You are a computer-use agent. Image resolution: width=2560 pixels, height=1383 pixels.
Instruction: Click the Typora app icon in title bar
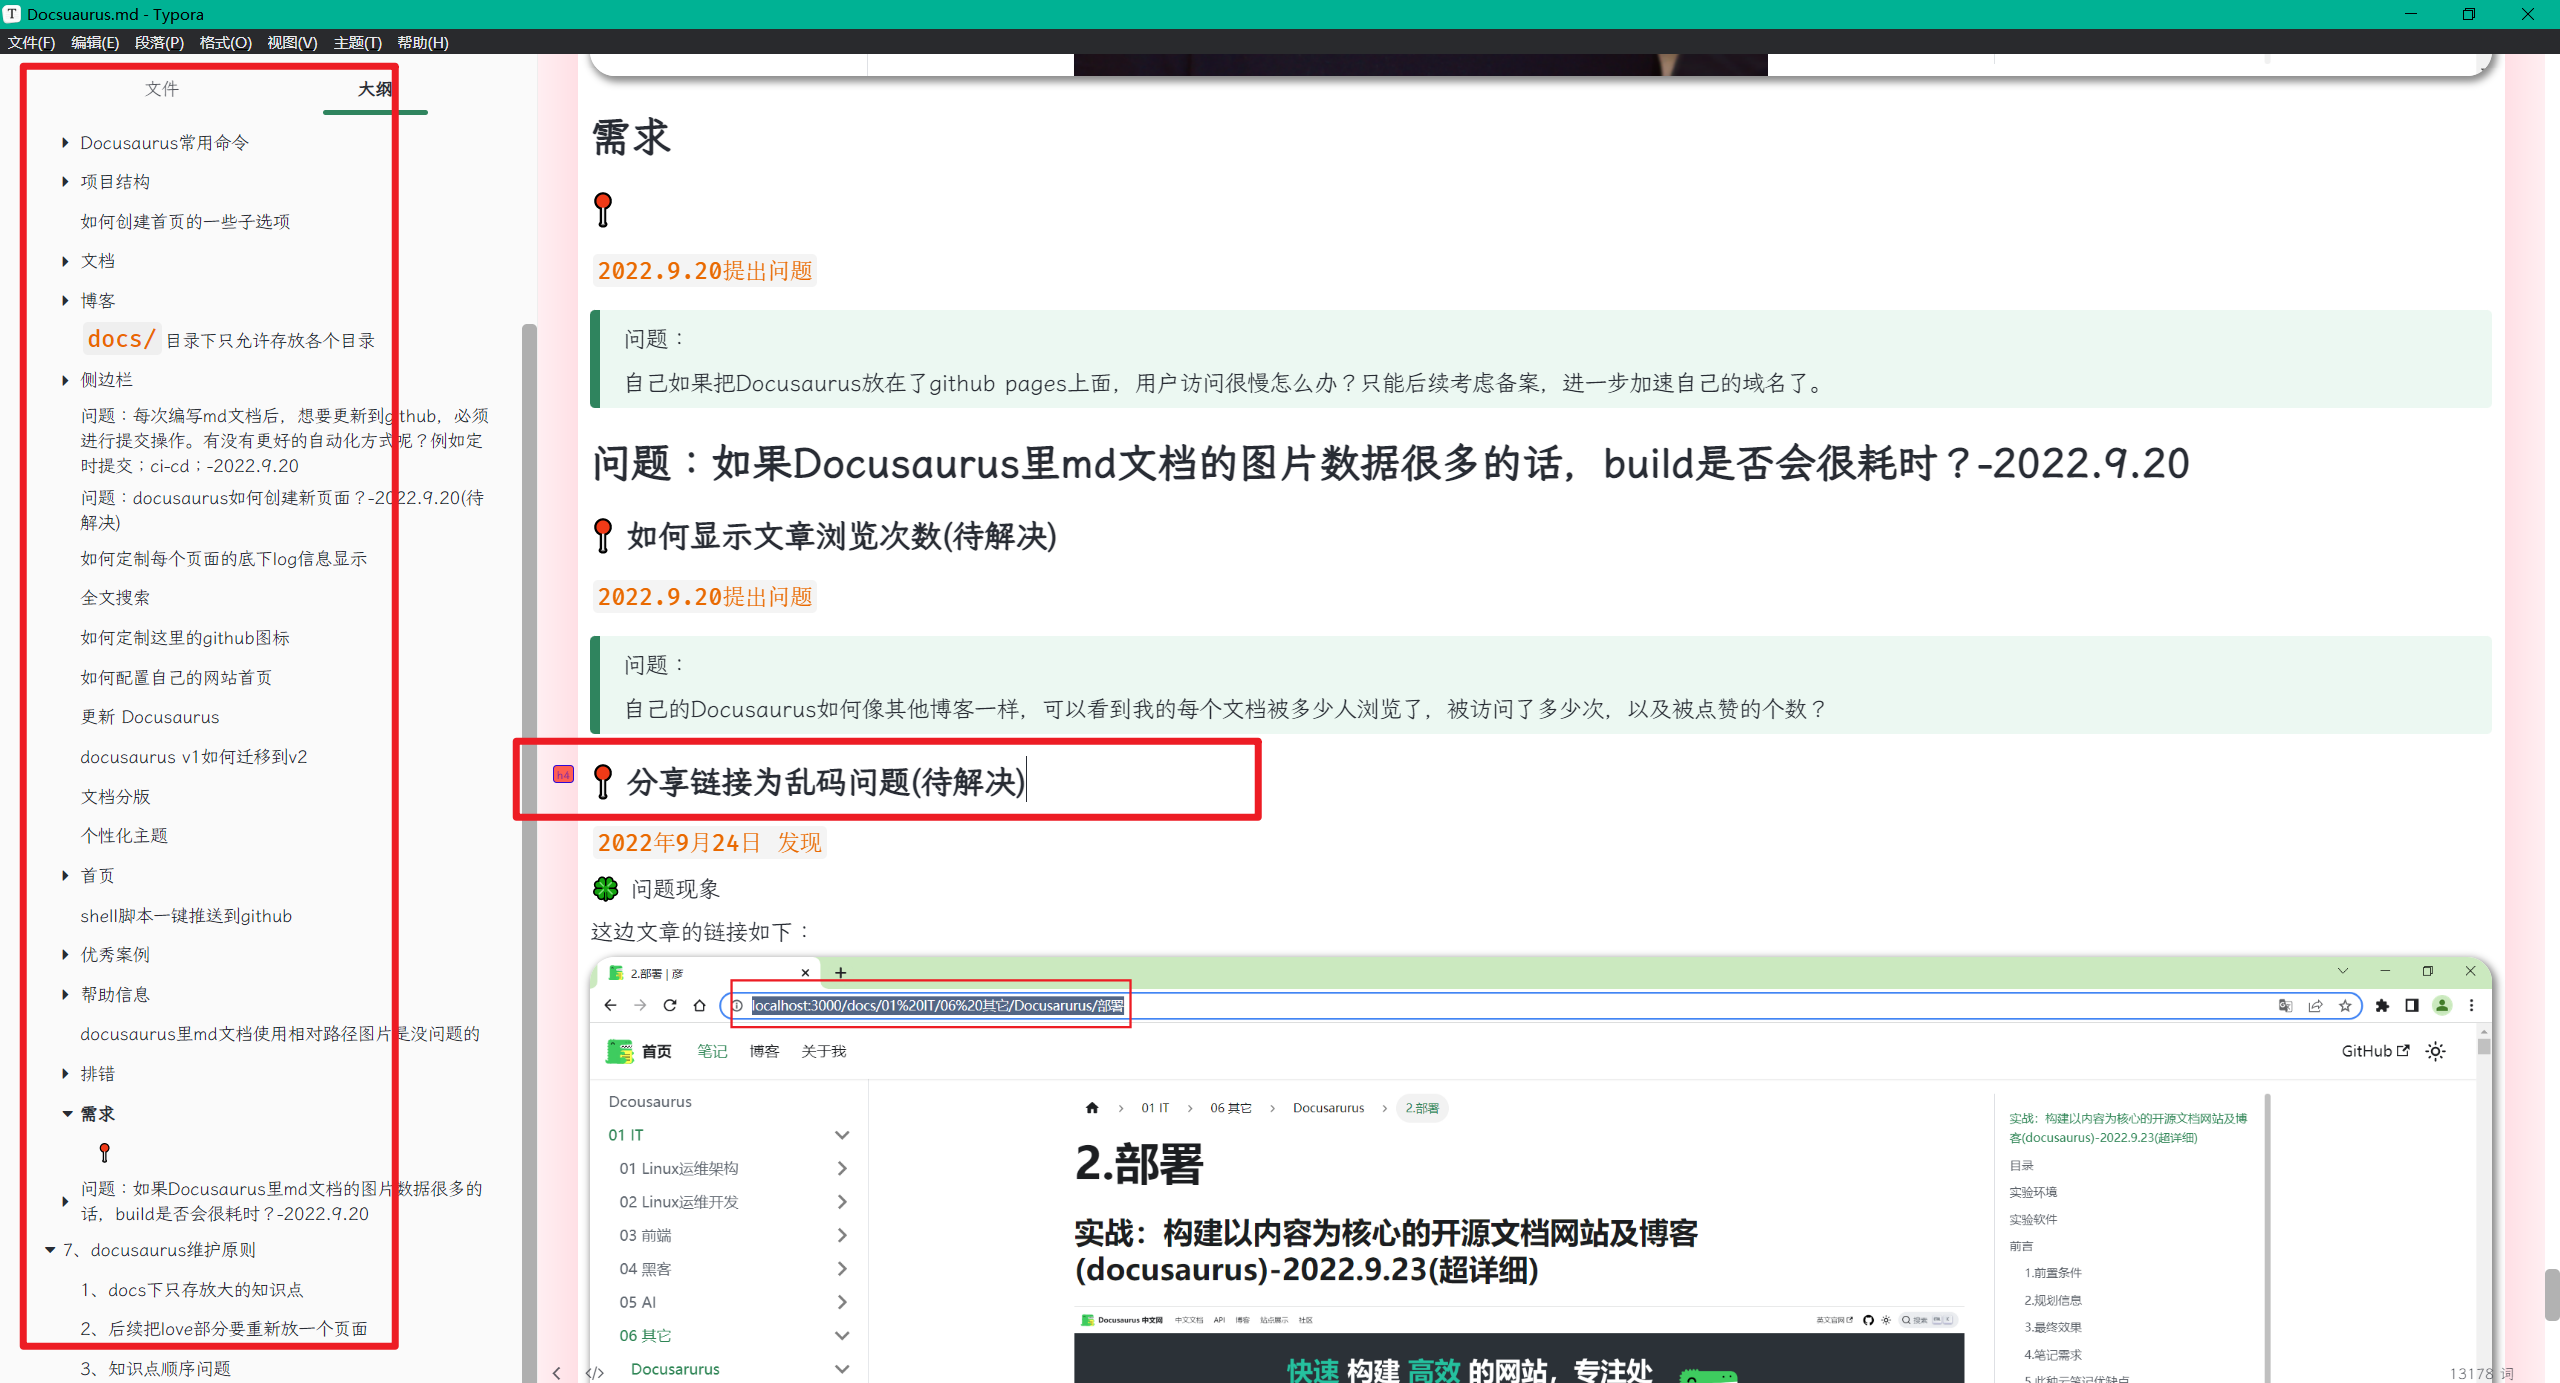(x=12, y=14)
